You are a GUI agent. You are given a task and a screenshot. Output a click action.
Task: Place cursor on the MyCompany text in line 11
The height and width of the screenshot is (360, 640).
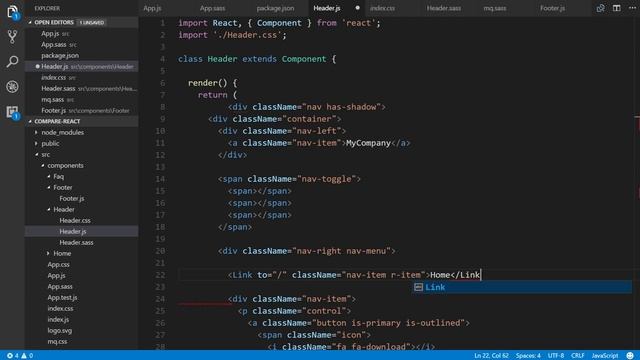368,143
